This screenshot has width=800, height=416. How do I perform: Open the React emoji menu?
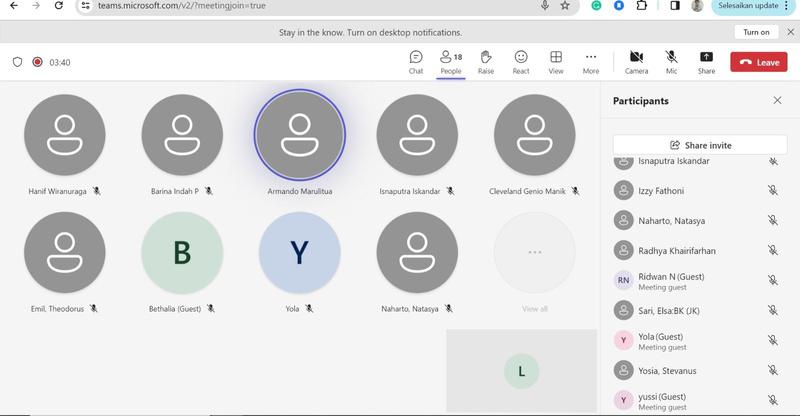521,61
